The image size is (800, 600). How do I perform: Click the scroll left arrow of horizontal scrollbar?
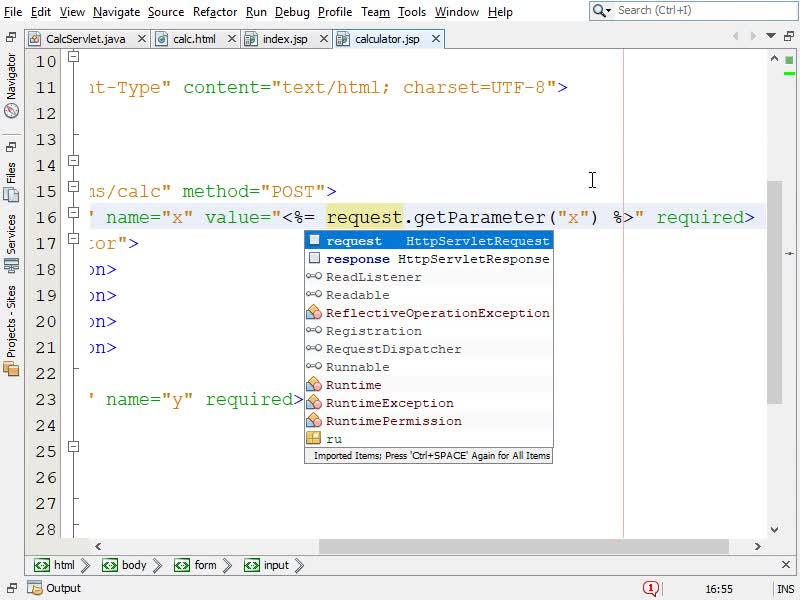[98, 546]
